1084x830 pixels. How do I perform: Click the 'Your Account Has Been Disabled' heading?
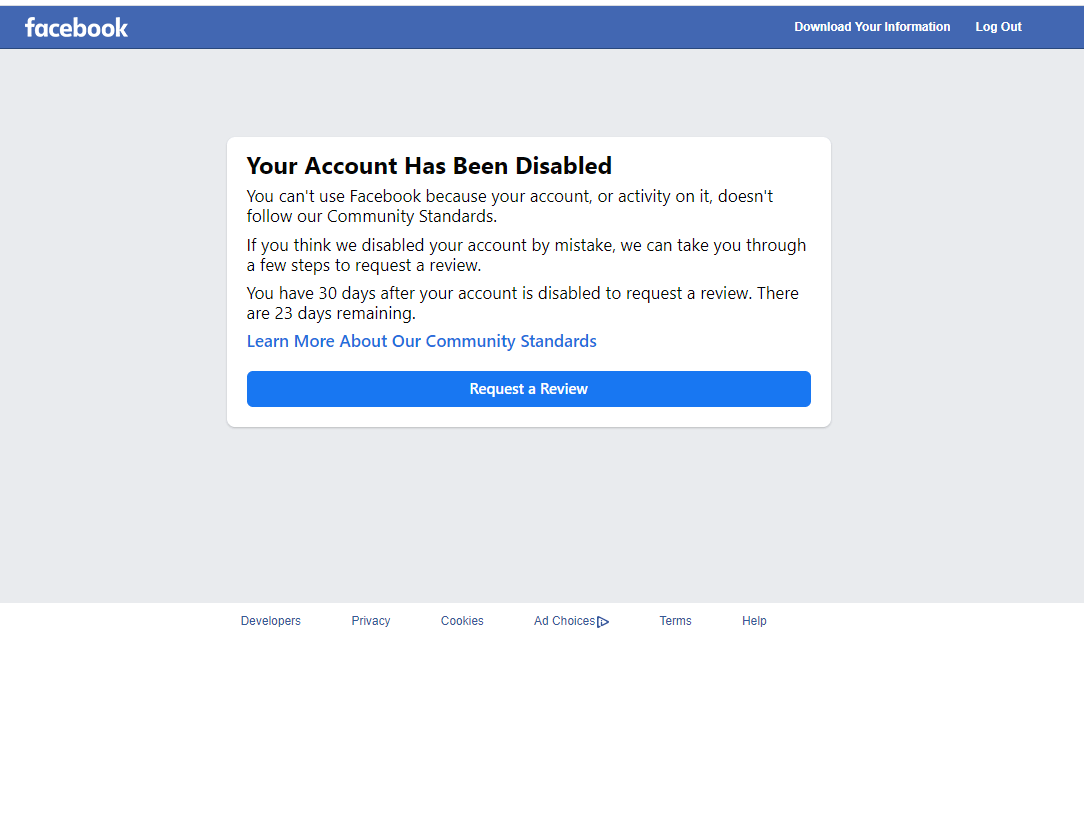click(429, 166)
